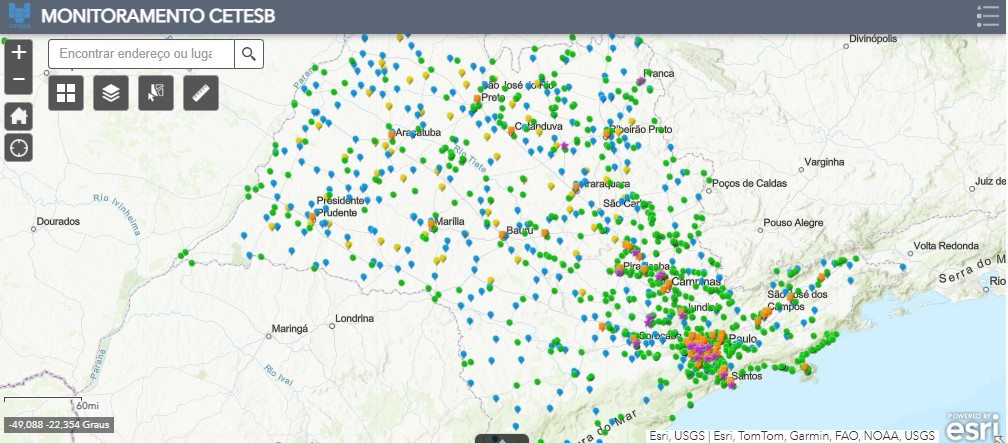Find my location with the crosshair button
Screen dimensions: 1008x443
(19, 148)
